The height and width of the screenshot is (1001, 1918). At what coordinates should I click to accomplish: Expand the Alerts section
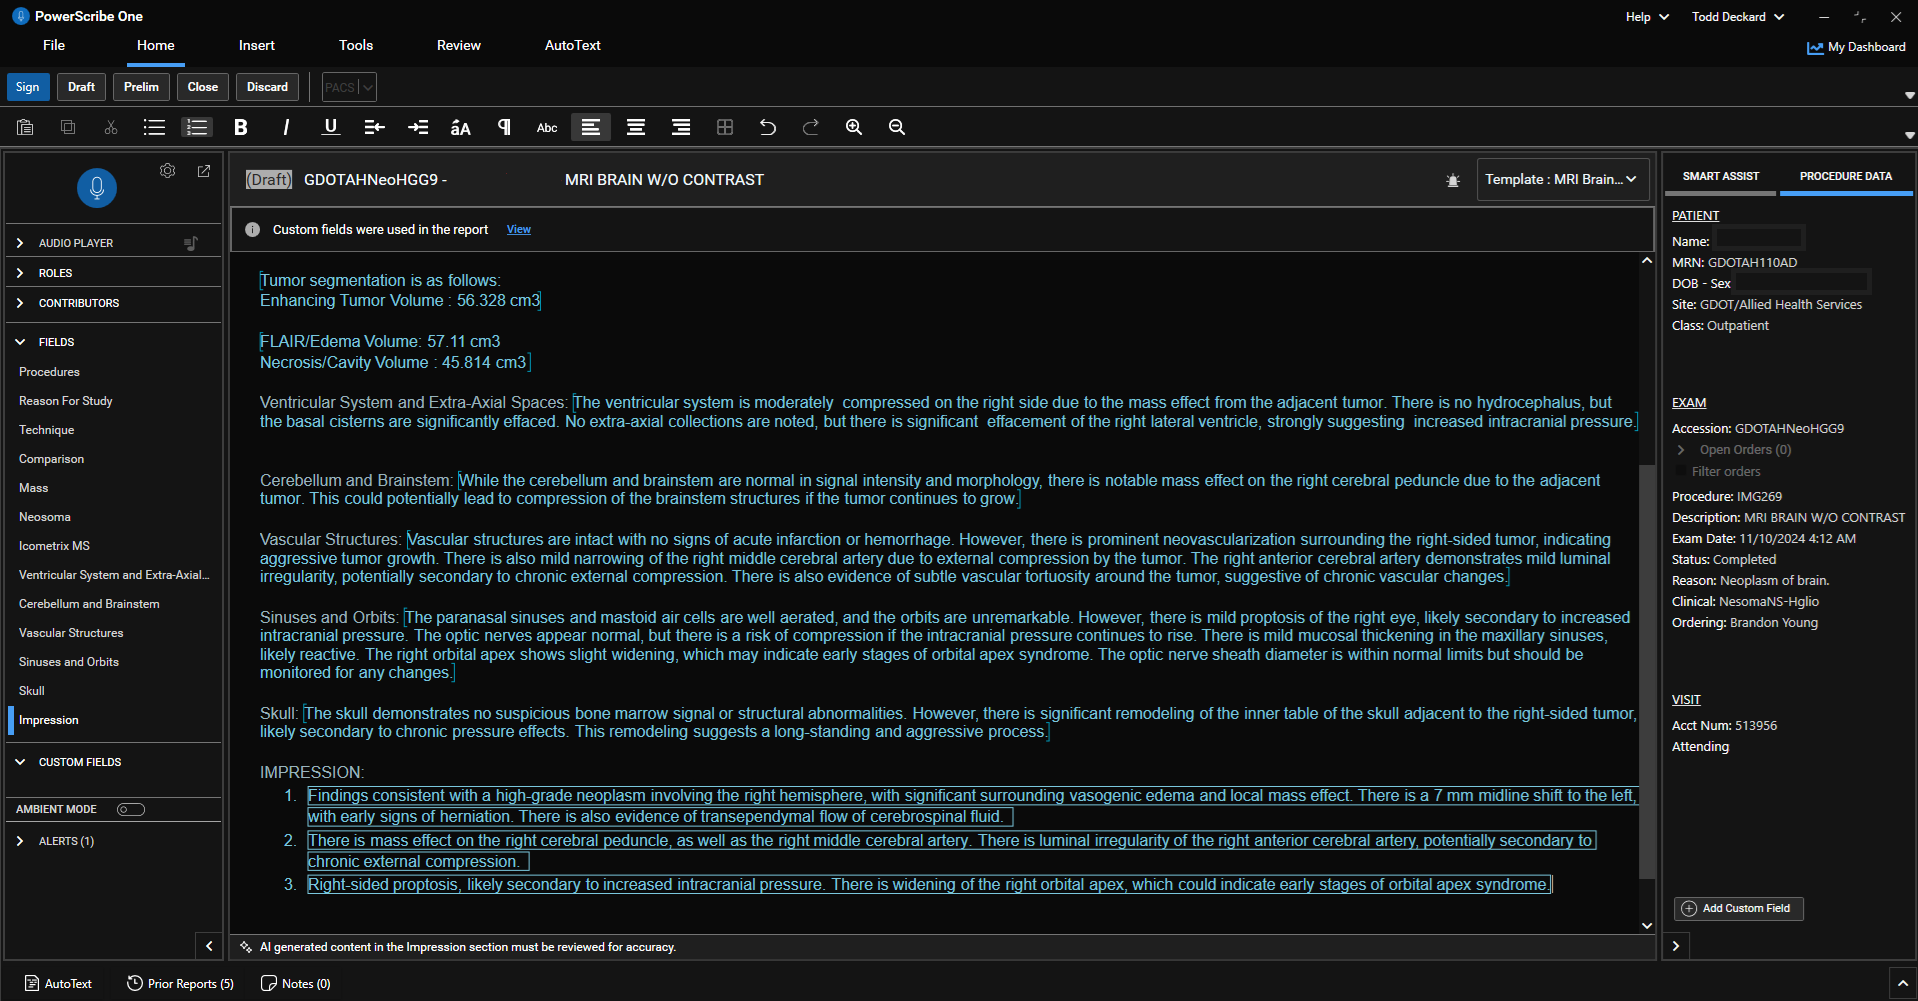pos(20,841)
